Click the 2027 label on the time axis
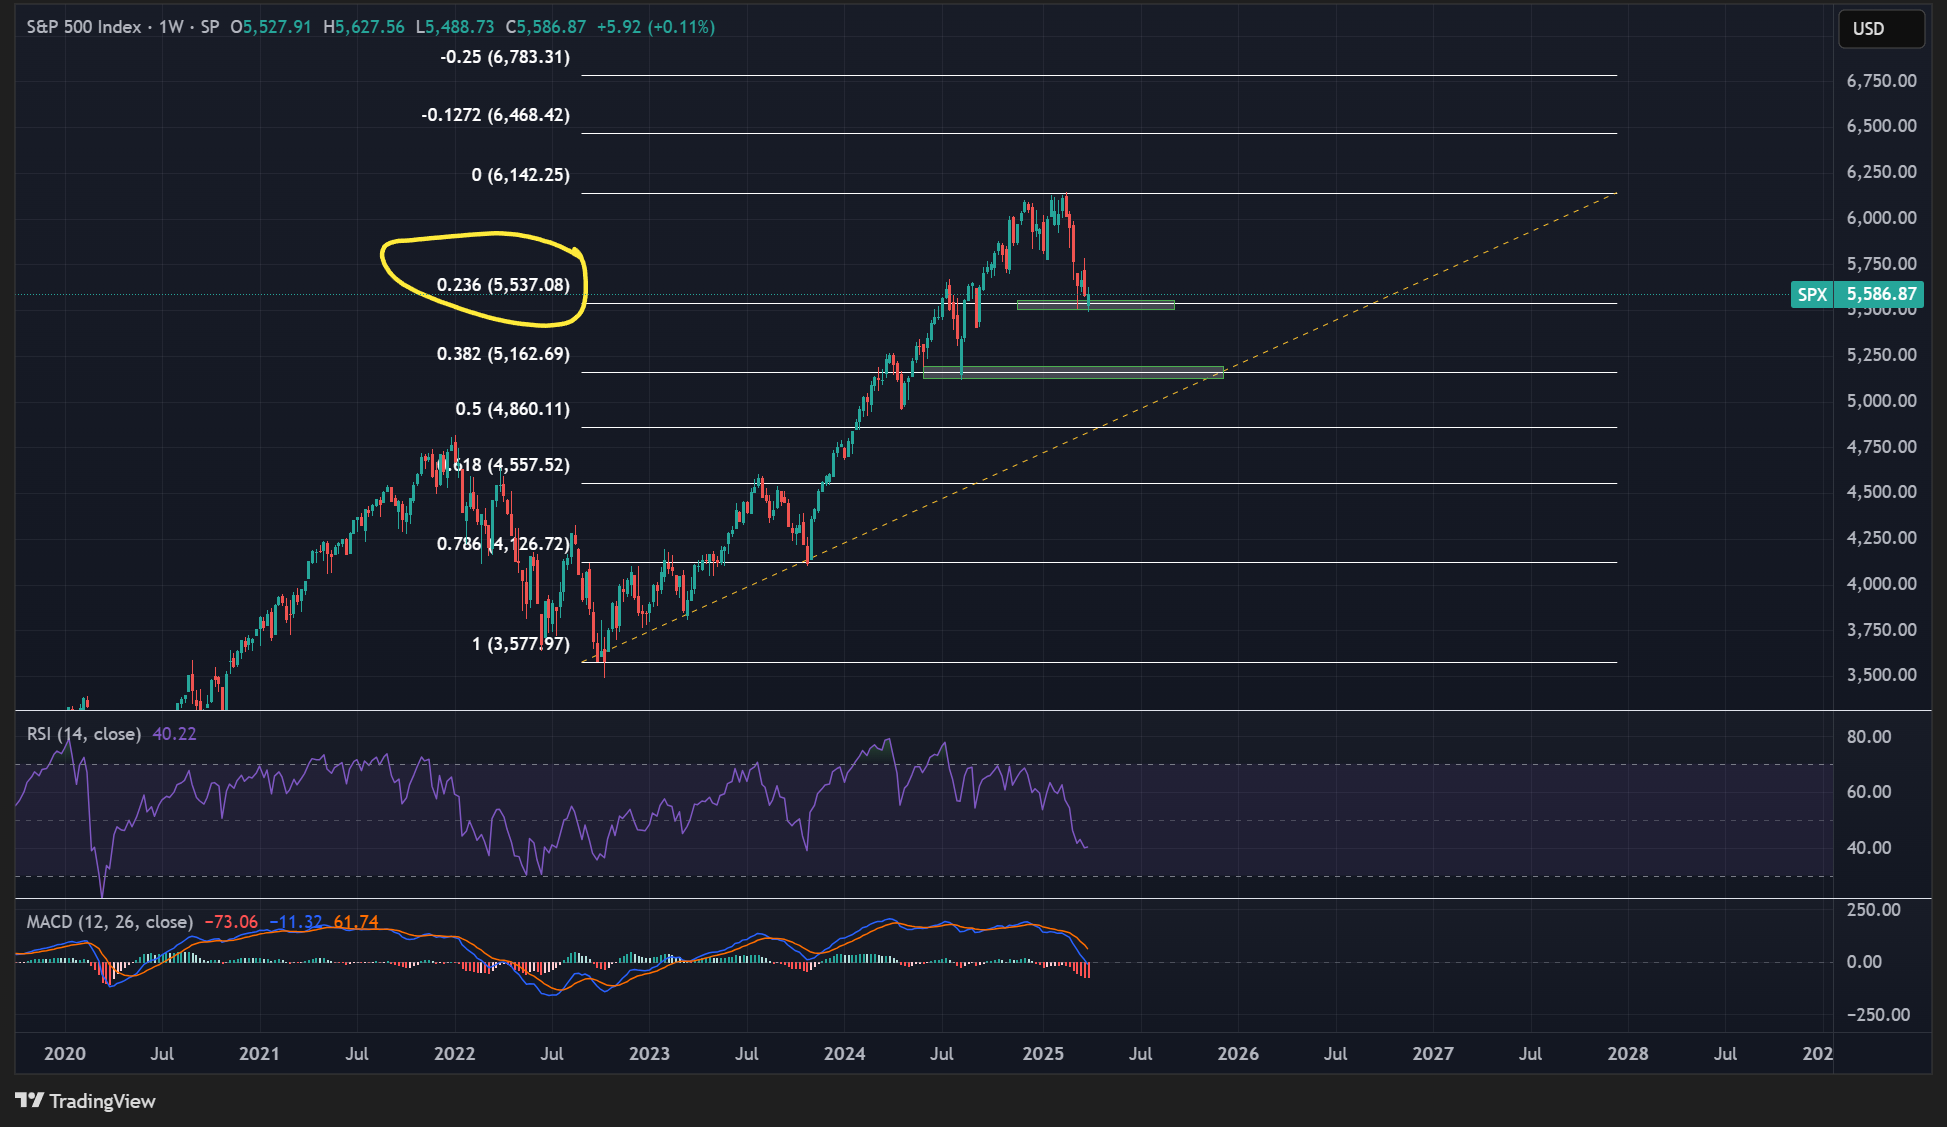This screenshot has height=1127, width=1947. pos(1433,1054)
